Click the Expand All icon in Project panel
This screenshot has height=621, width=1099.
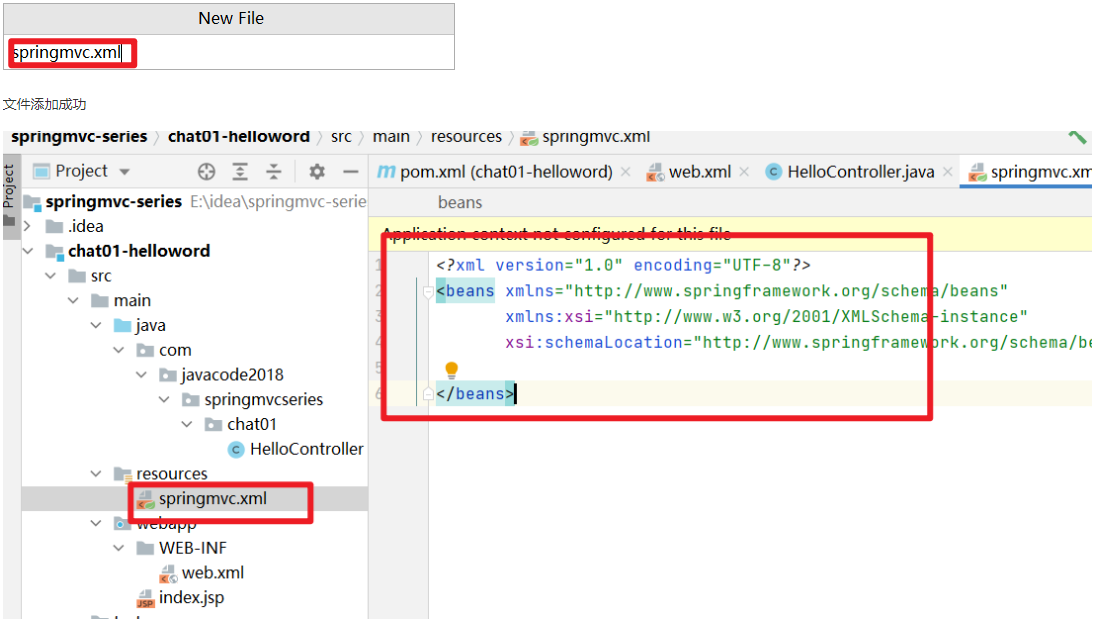pos(240,171)
